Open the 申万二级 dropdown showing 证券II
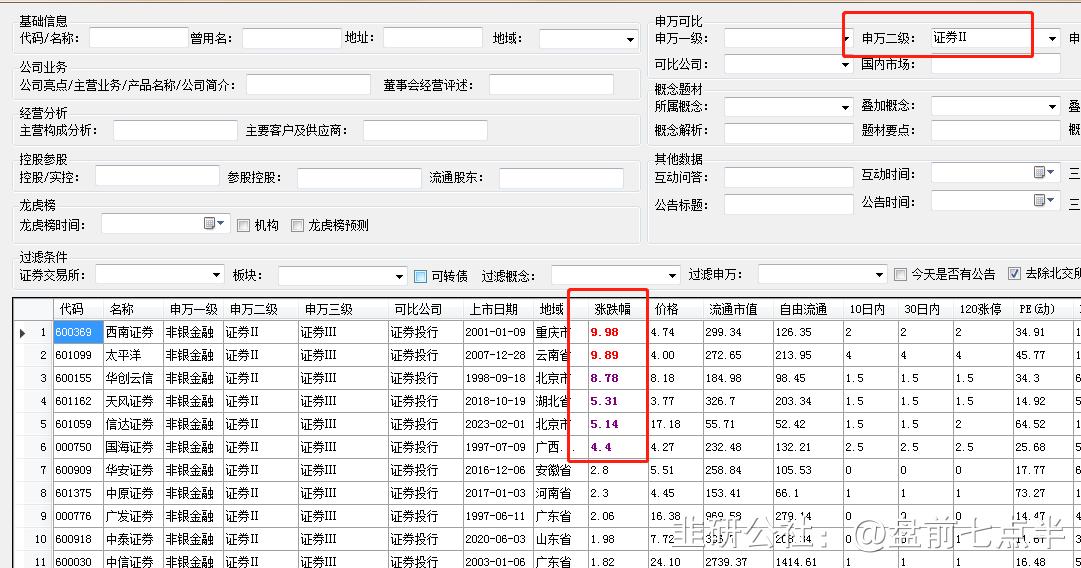 1052,39
